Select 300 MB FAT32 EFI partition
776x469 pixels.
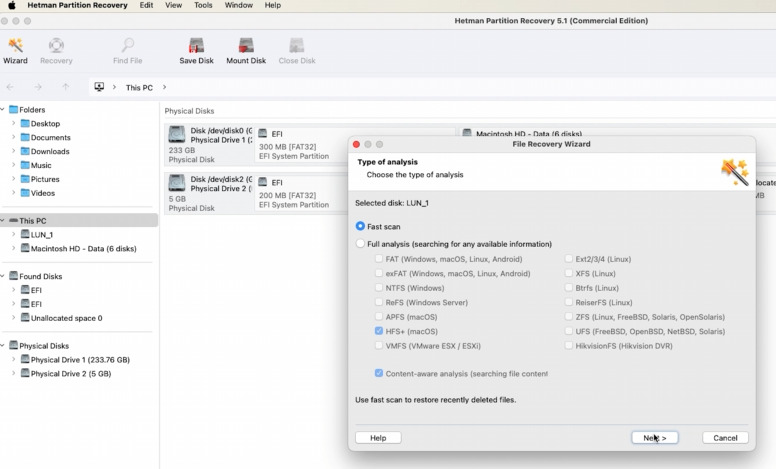click(300, 145)
